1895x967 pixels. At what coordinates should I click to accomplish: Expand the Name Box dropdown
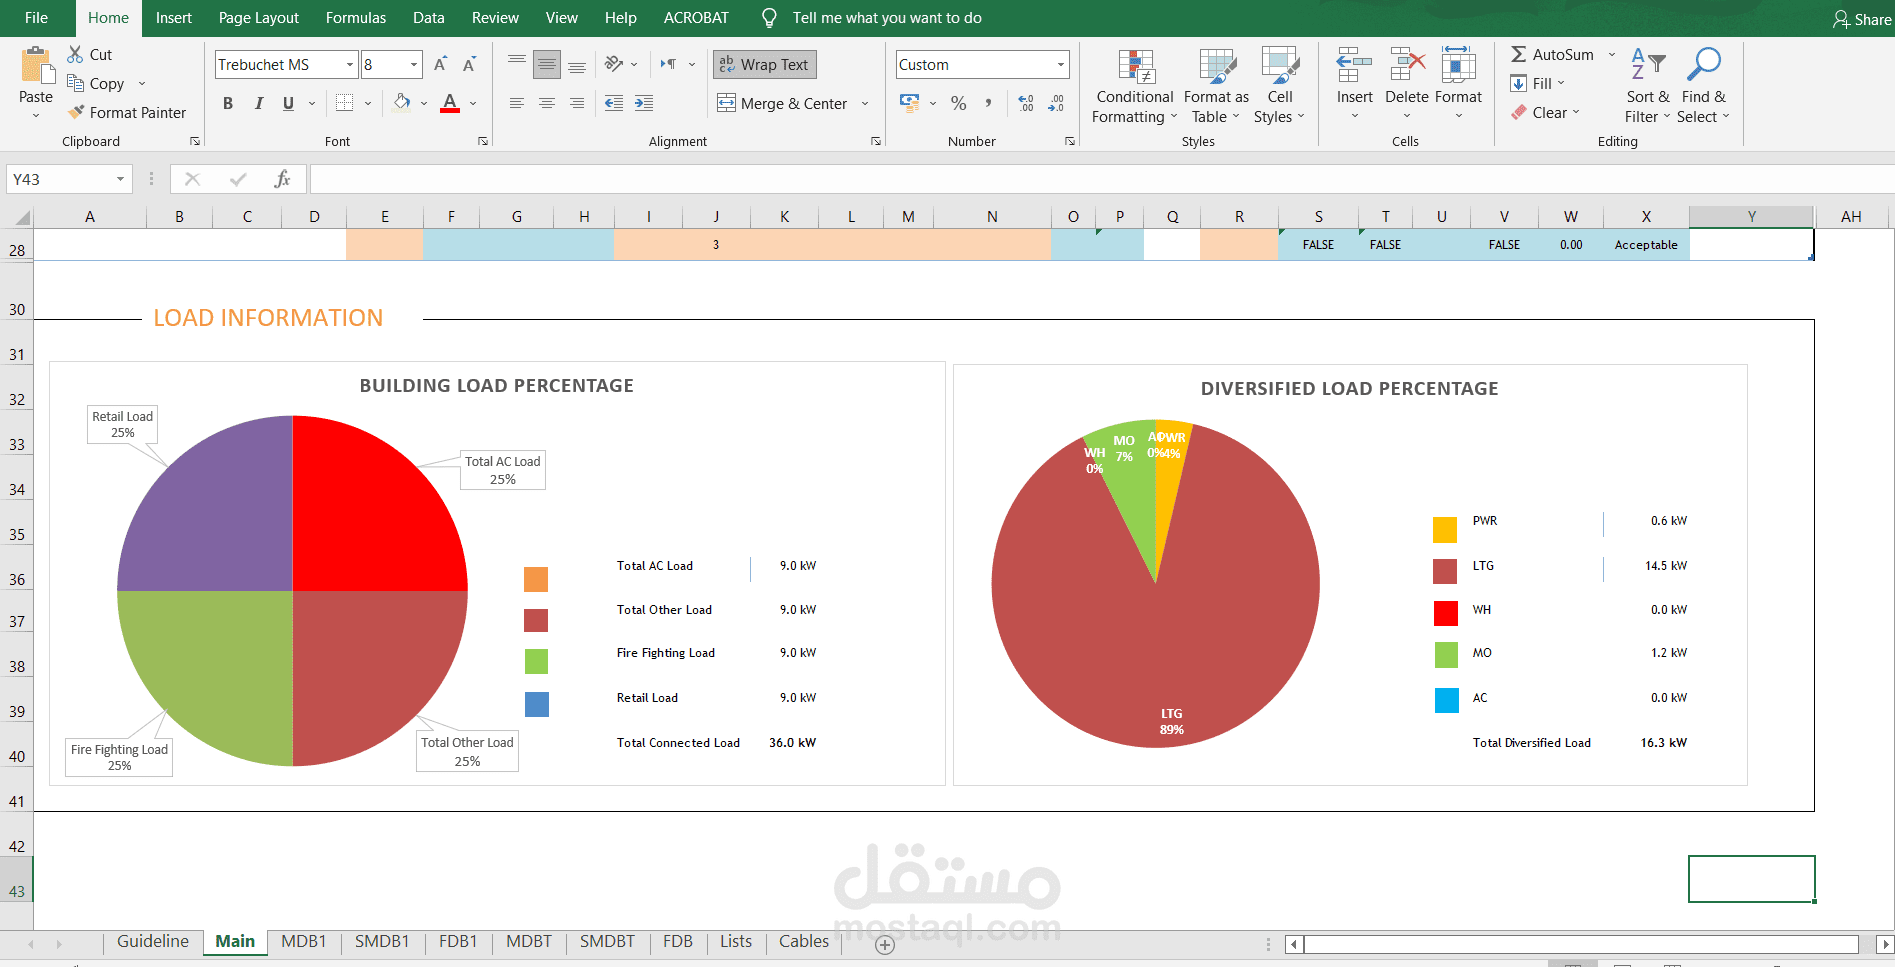pyautogui.click(x=120, y=179)
